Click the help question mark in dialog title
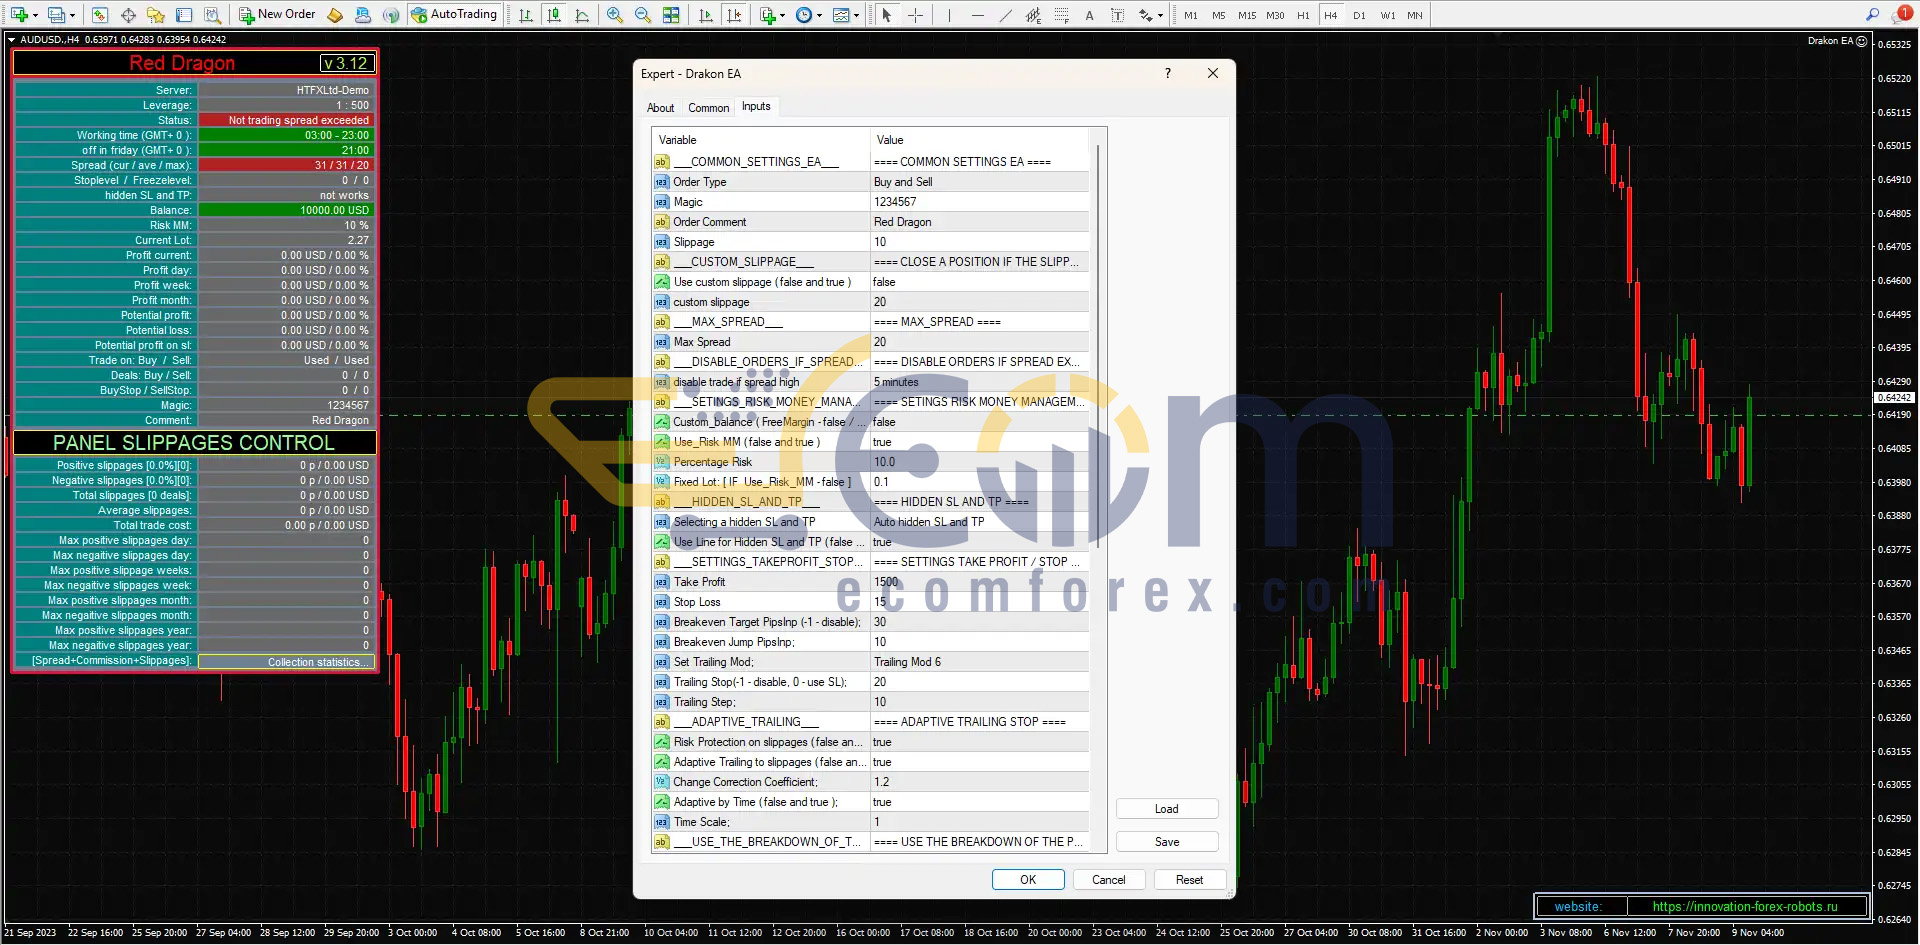 click(x=1167, y=73)
